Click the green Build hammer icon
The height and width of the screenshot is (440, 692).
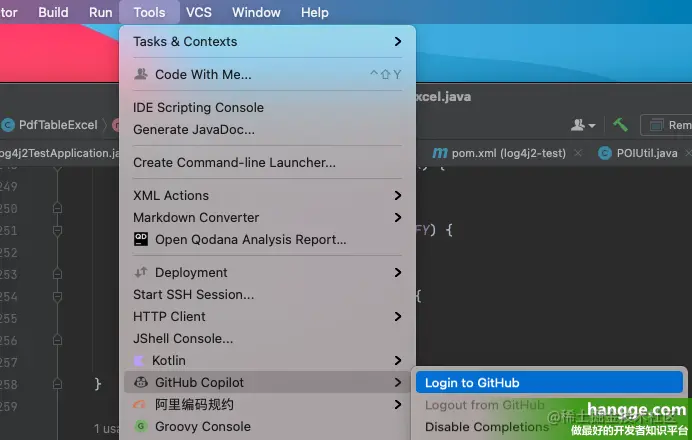tap(620, 125)
